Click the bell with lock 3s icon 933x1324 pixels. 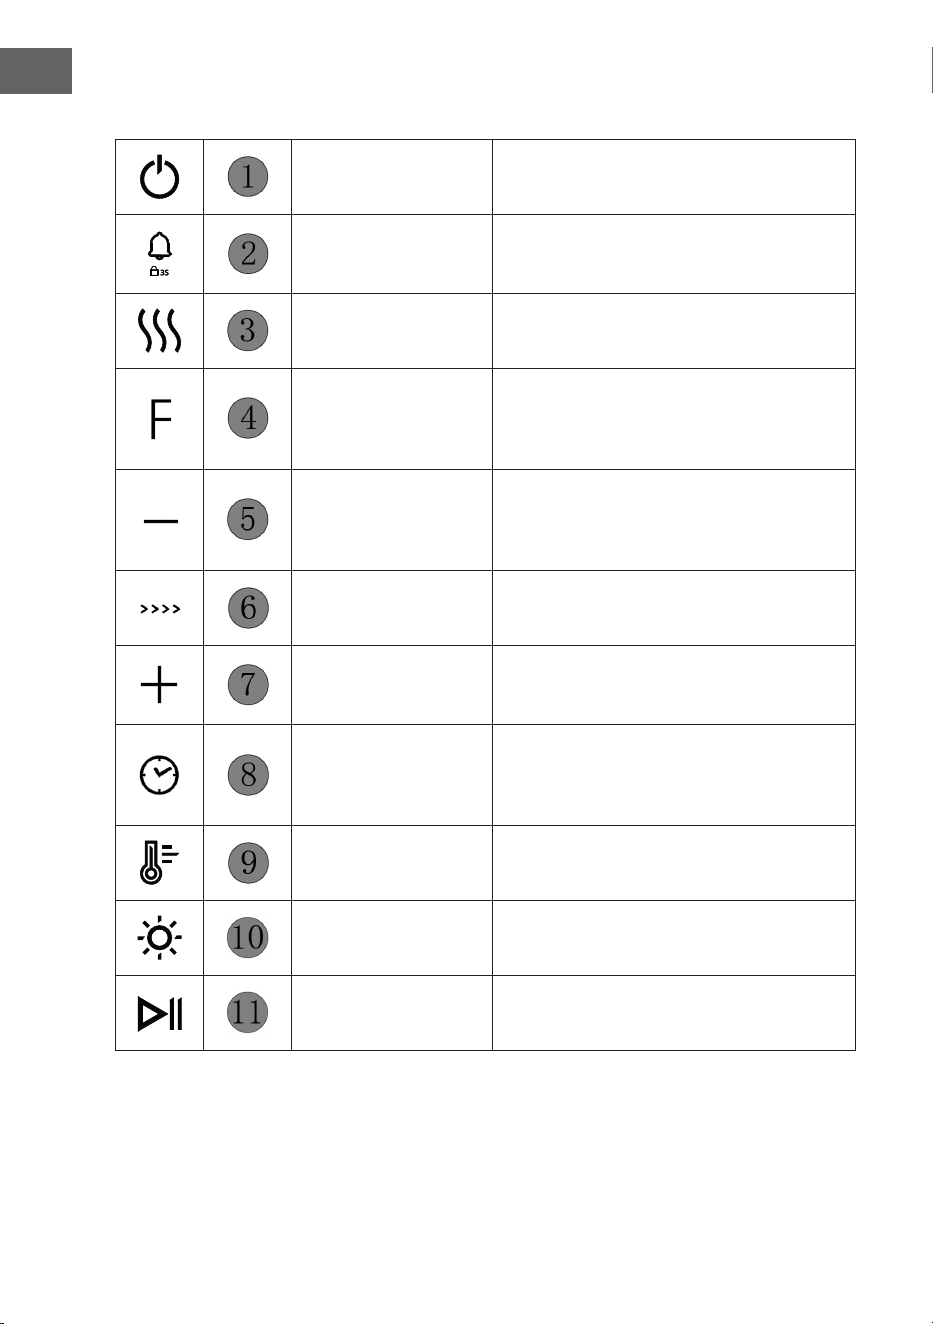pos(160,254)
